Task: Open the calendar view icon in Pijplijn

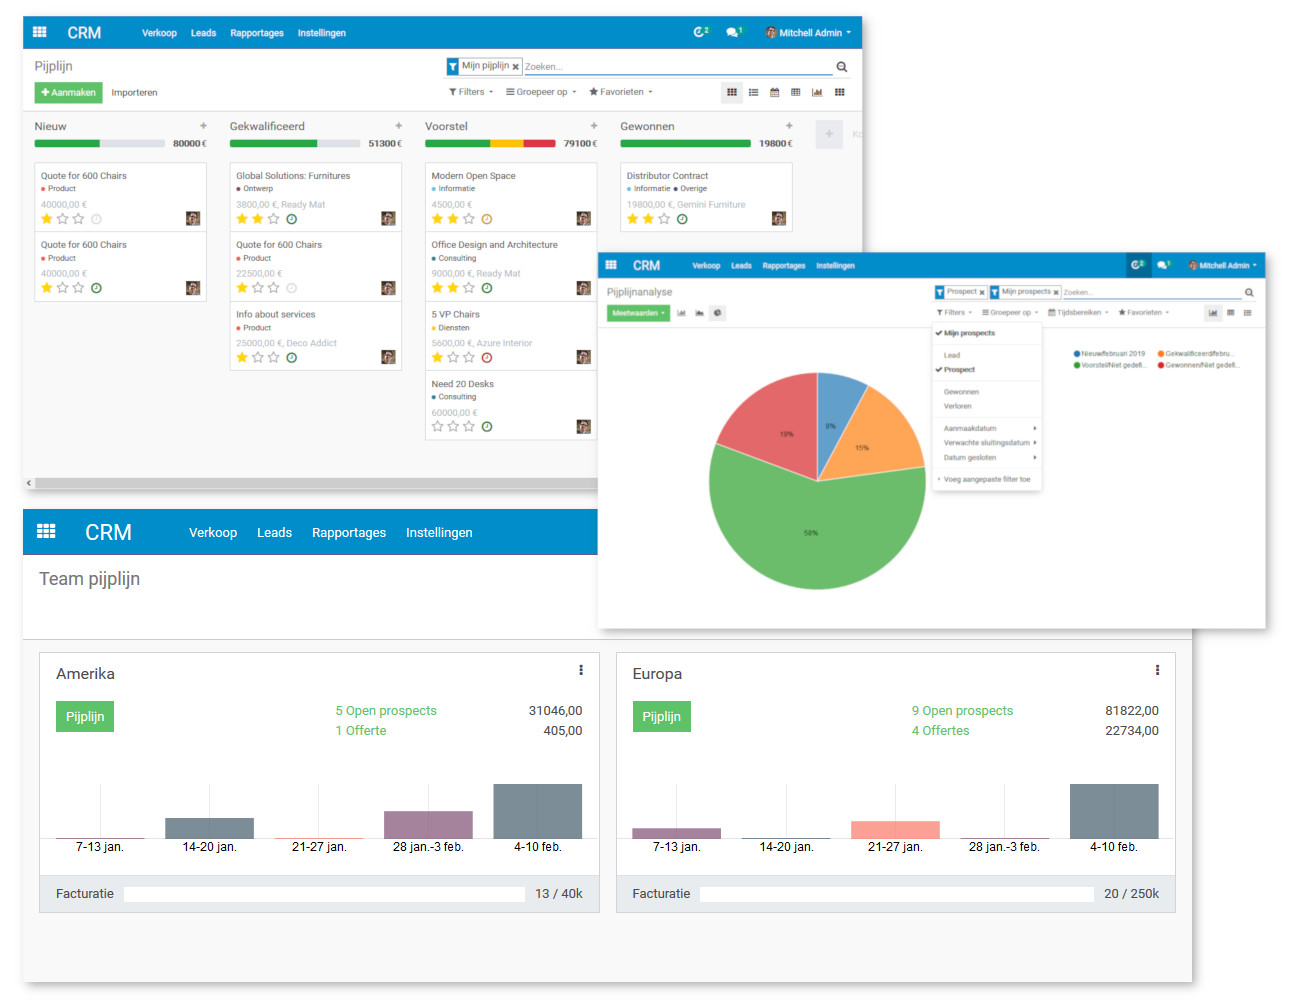Action: pyautogui.click(x=774, y=92)
